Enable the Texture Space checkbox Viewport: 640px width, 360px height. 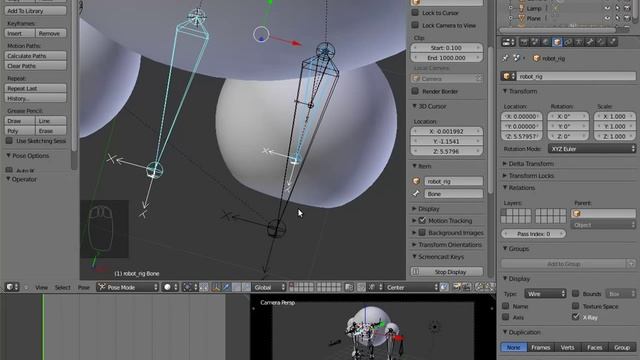[576, 306]
